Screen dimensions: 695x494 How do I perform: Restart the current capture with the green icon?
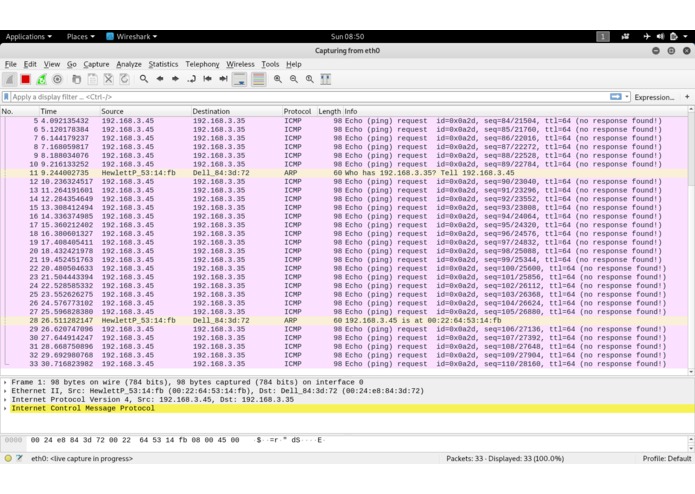tap(41, 79)
